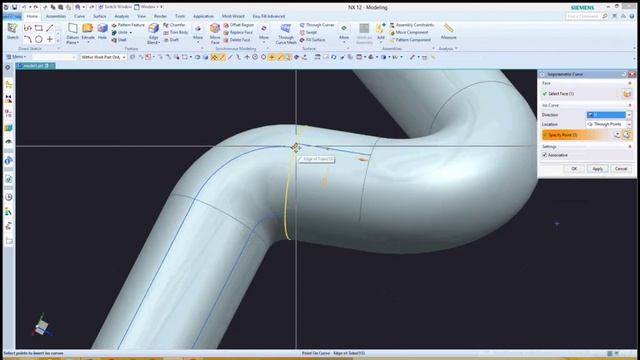Click the Save icon in quick access toolbar
The width and height of the screenshot is (640, 360).
15,7
